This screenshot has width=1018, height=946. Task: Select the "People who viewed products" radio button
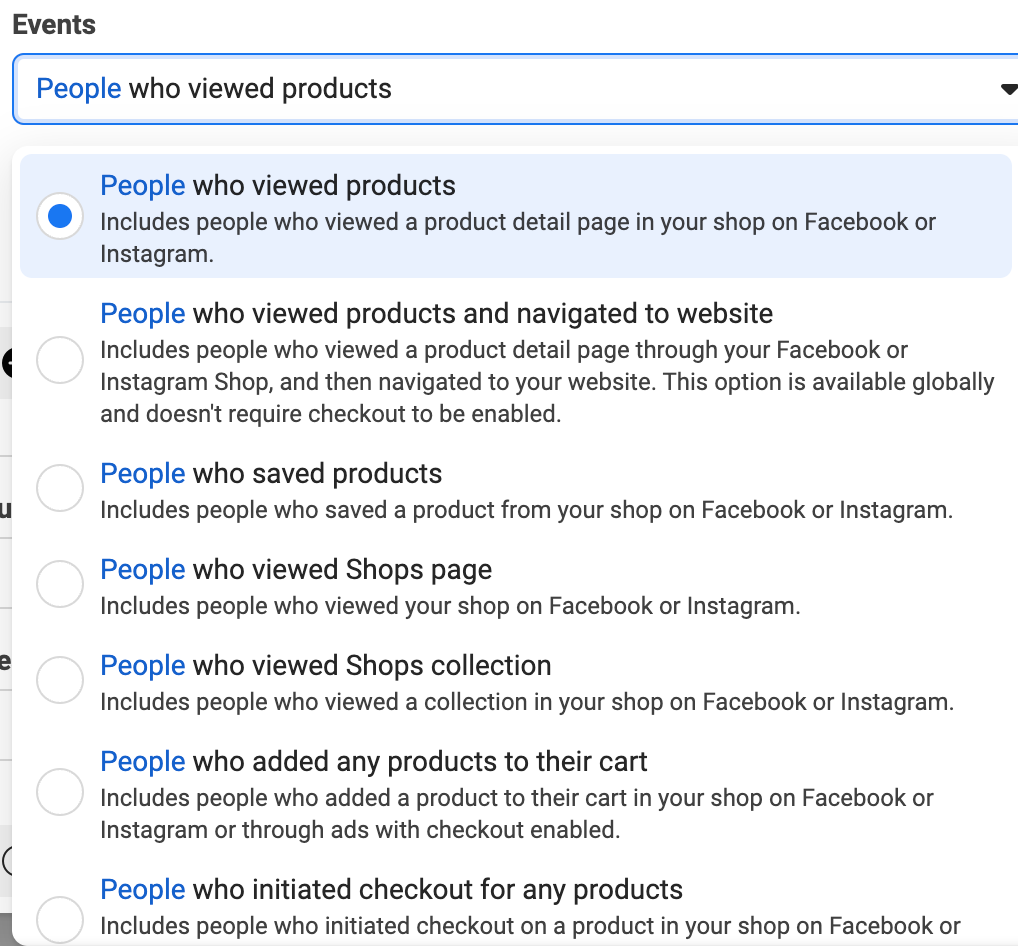59,216
